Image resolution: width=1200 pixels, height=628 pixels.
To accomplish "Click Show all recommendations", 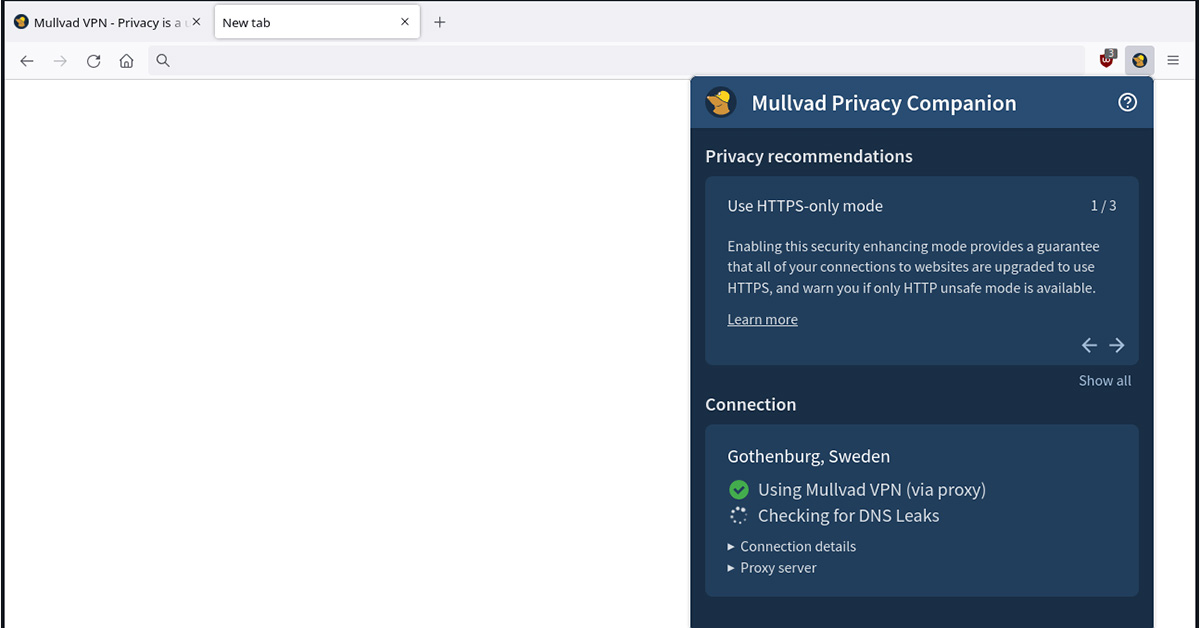I will pos(1104,380).
